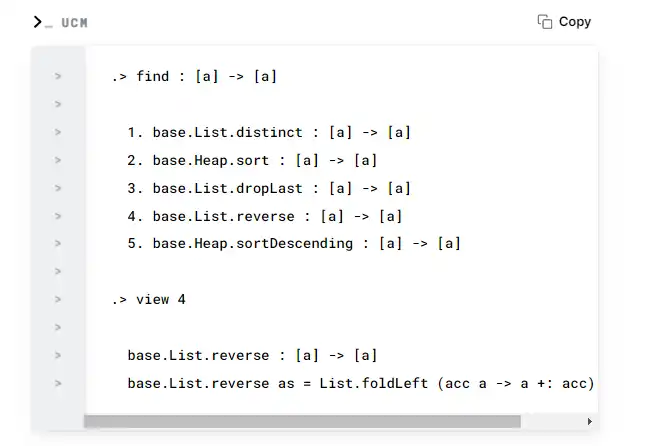Select result 3 base.List.dropLast

pos(269,188)
